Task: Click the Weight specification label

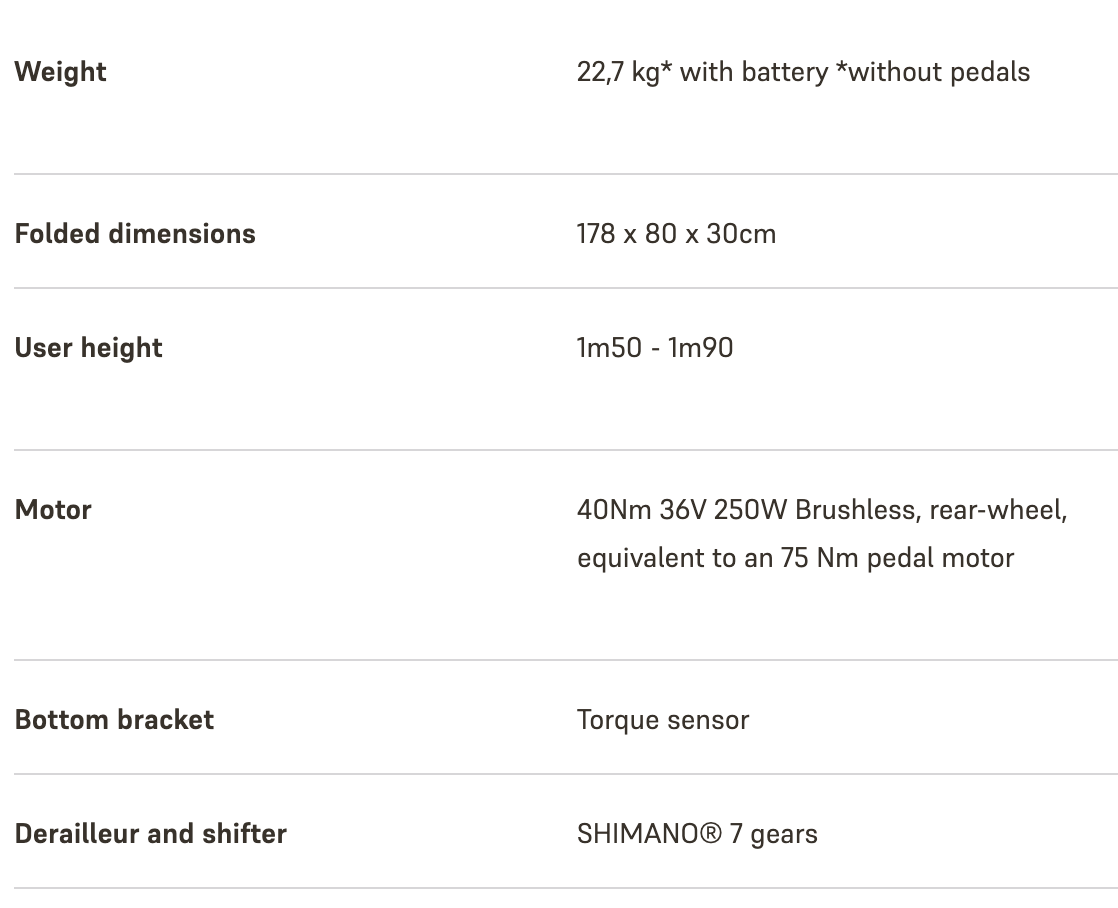Action: [x=61, y=72]
